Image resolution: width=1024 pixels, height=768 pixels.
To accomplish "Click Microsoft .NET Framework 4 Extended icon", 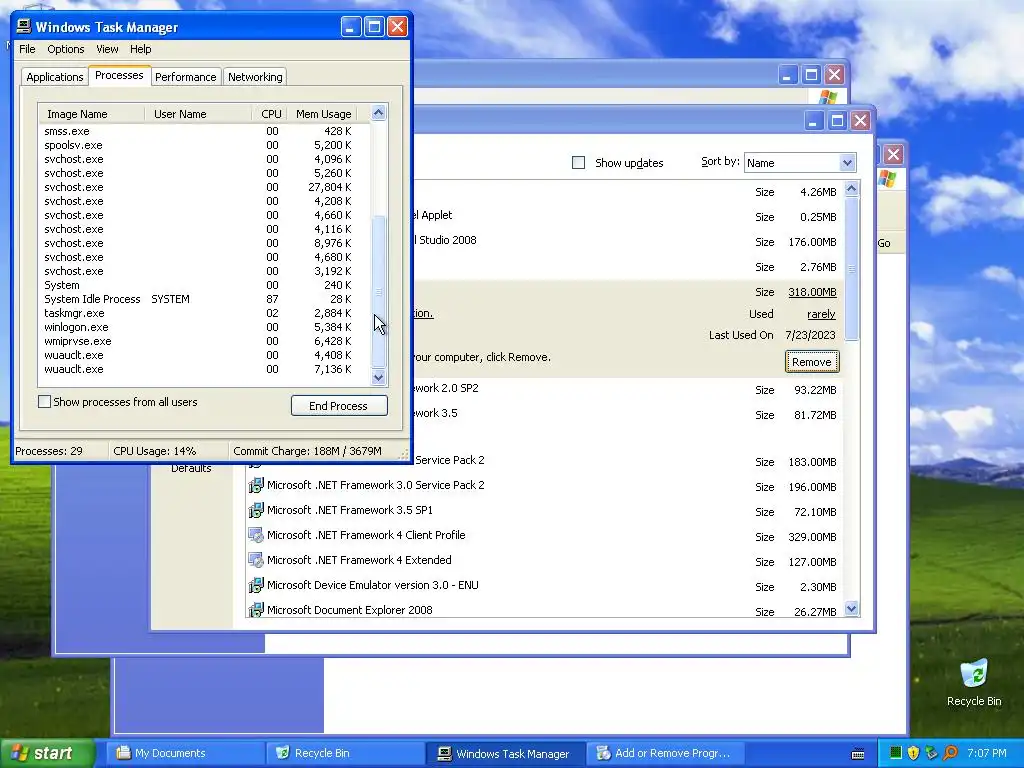I will tap(256, 560).
